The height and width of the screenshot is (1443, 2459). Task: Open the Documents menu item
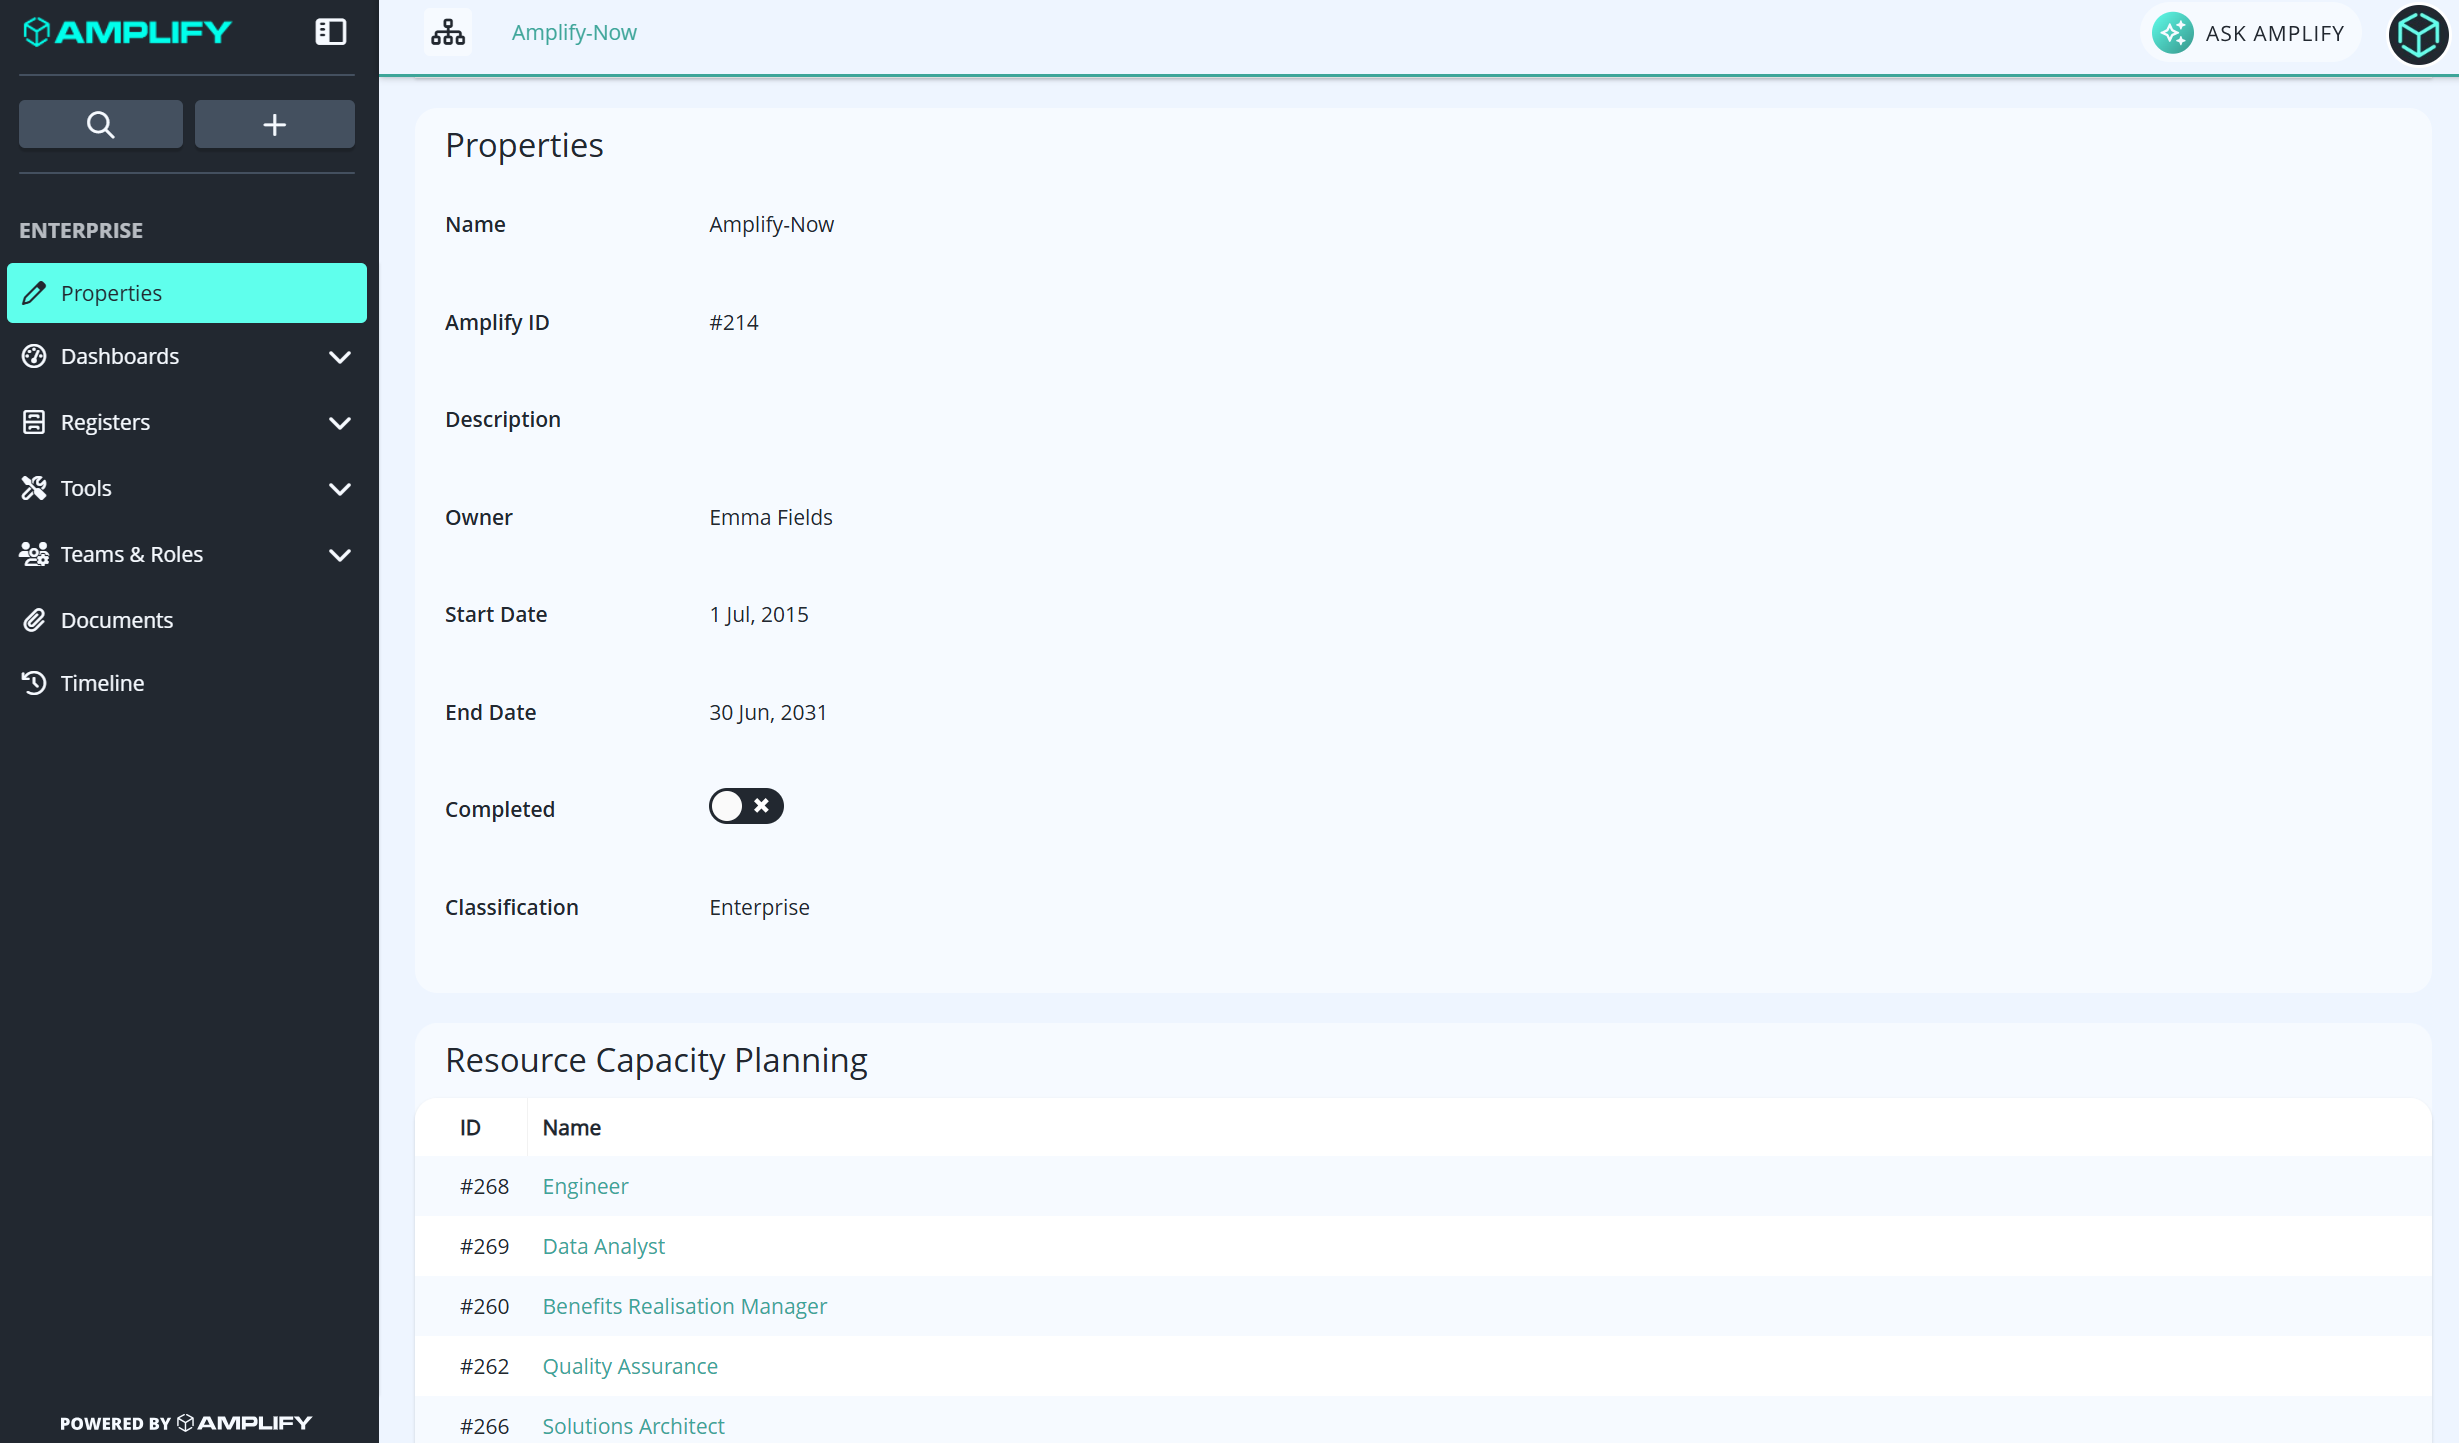tap(187, 620)
